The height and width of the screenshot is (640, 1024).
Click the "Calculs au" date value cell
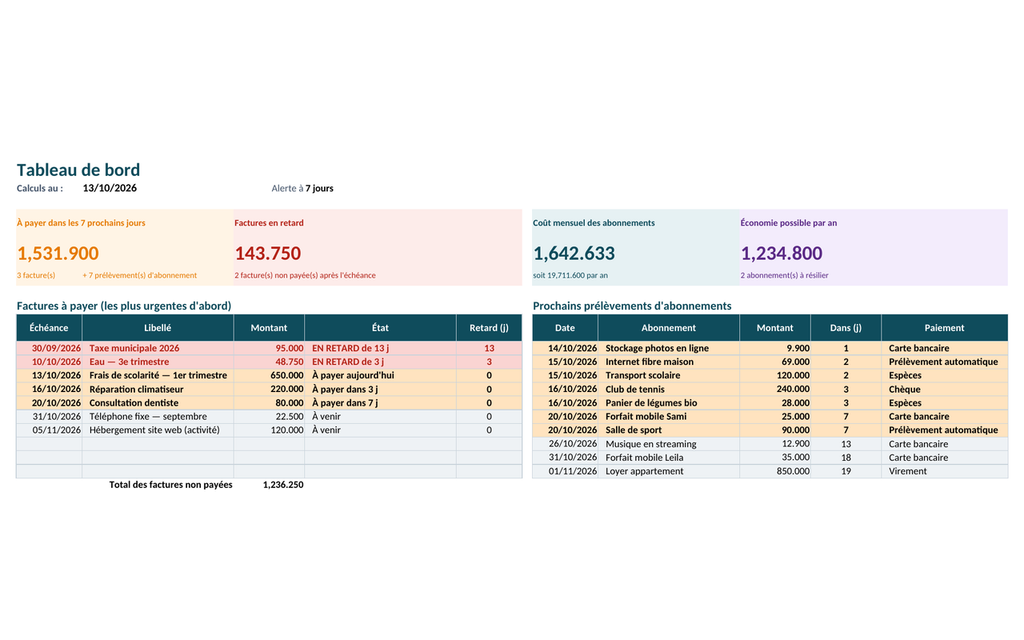click(110, 188)
